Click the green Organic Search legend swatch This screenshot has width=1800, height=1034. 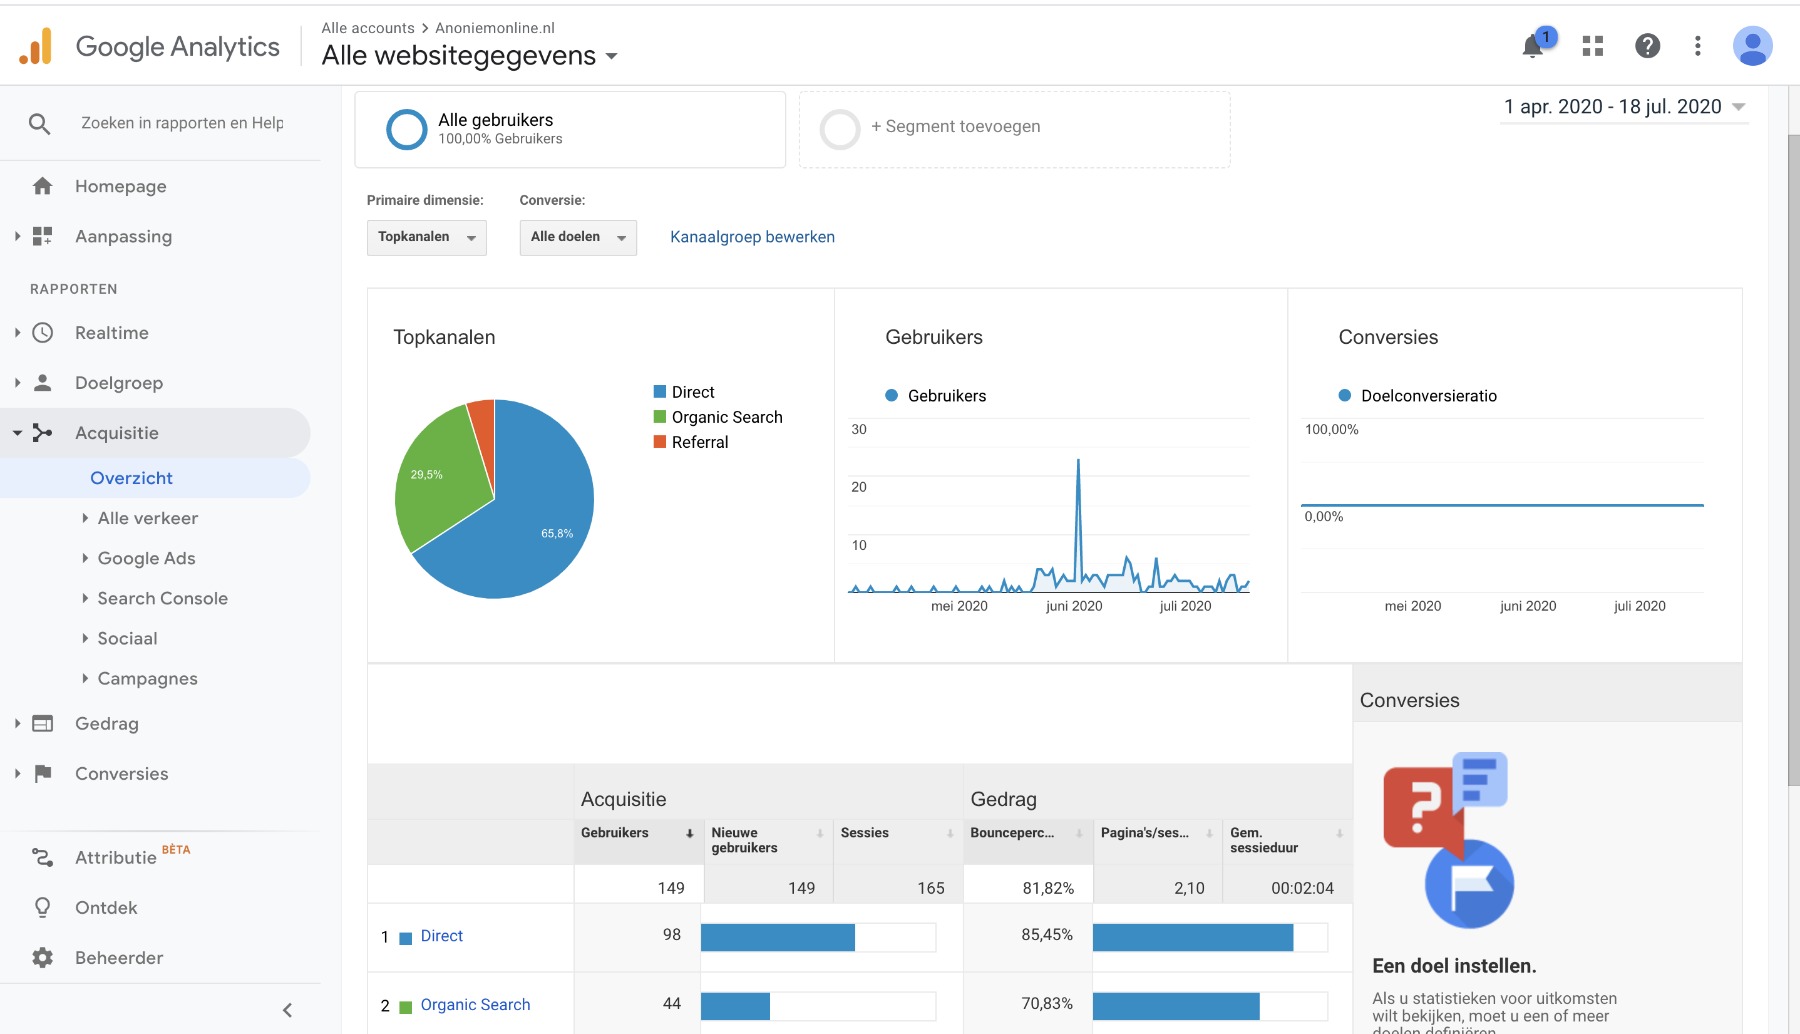[x=660, y=417]
